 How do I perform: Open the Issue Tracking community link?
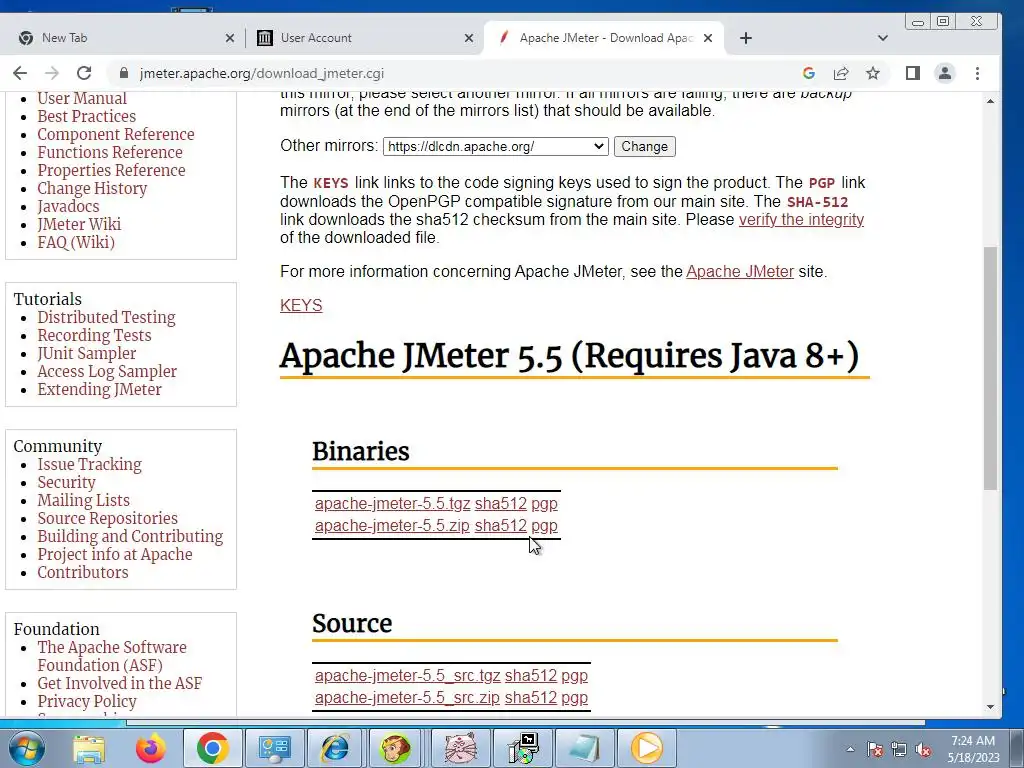(x=89, y=464)
